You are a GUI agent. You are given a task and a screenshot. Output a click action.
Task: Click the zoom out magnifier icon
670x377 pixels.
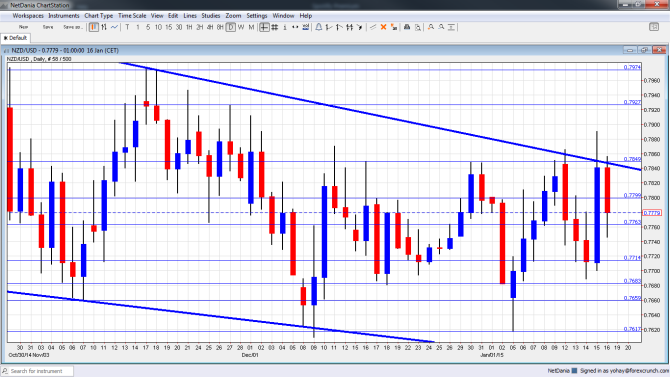[x=441, y=27]
